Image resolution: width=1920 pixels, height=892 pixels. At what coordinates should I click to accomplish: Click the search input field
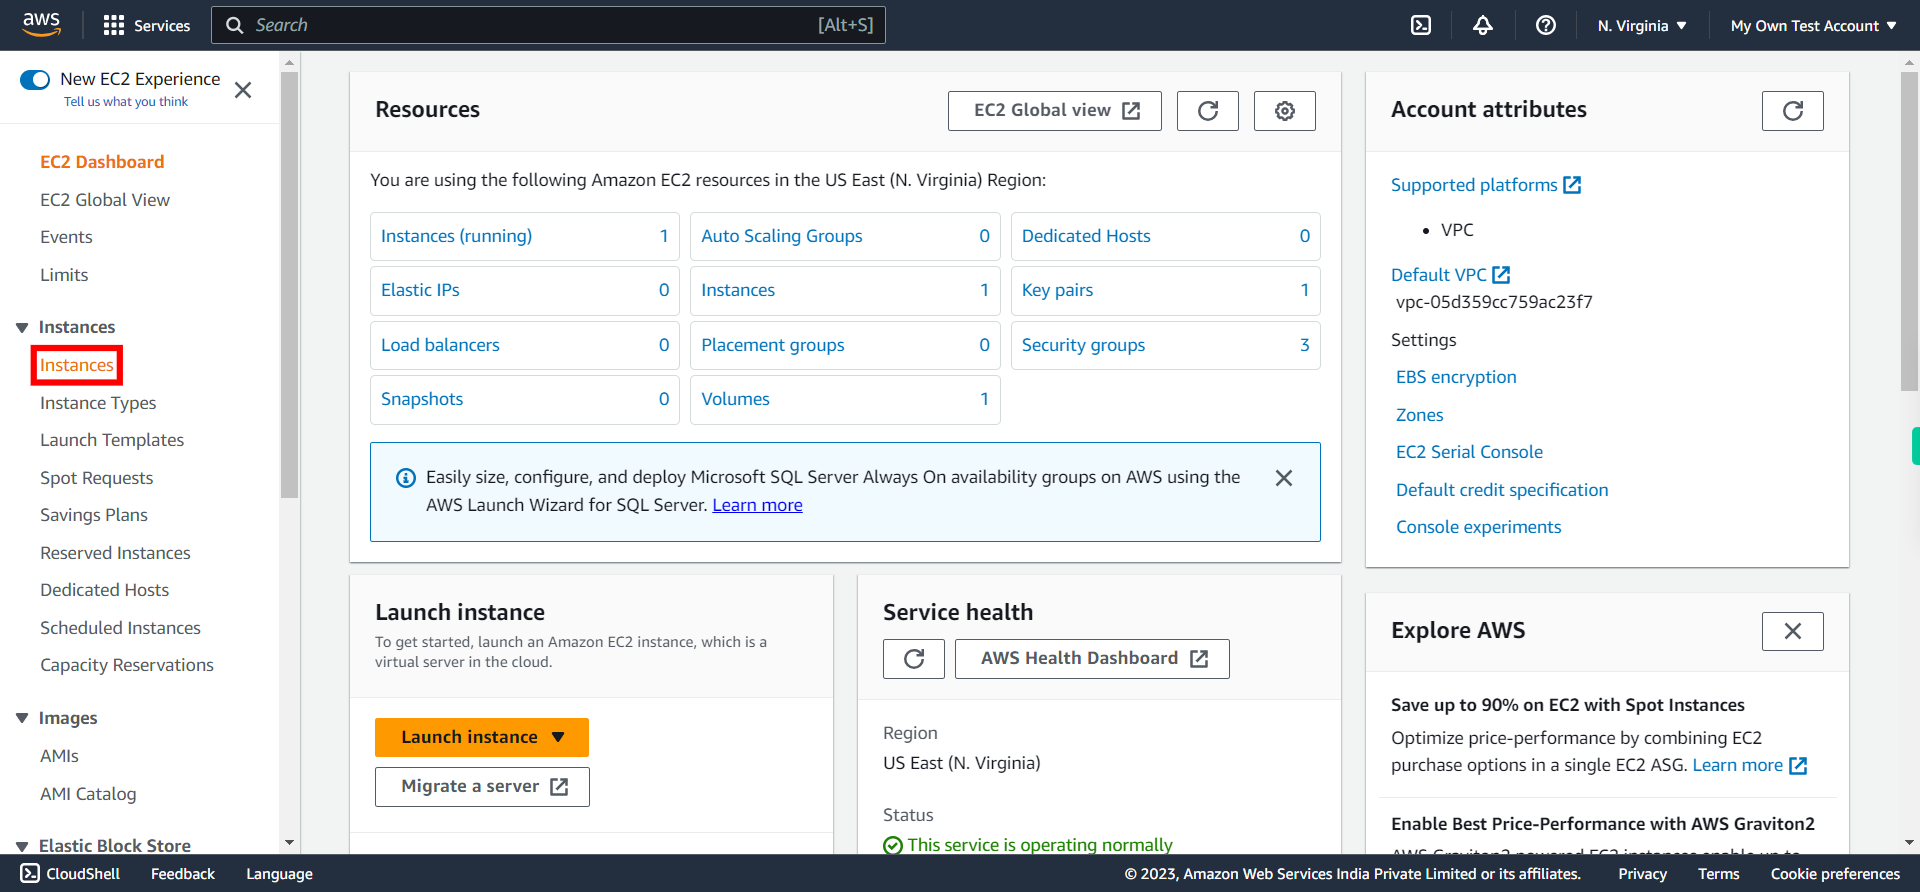coord(548,25)
